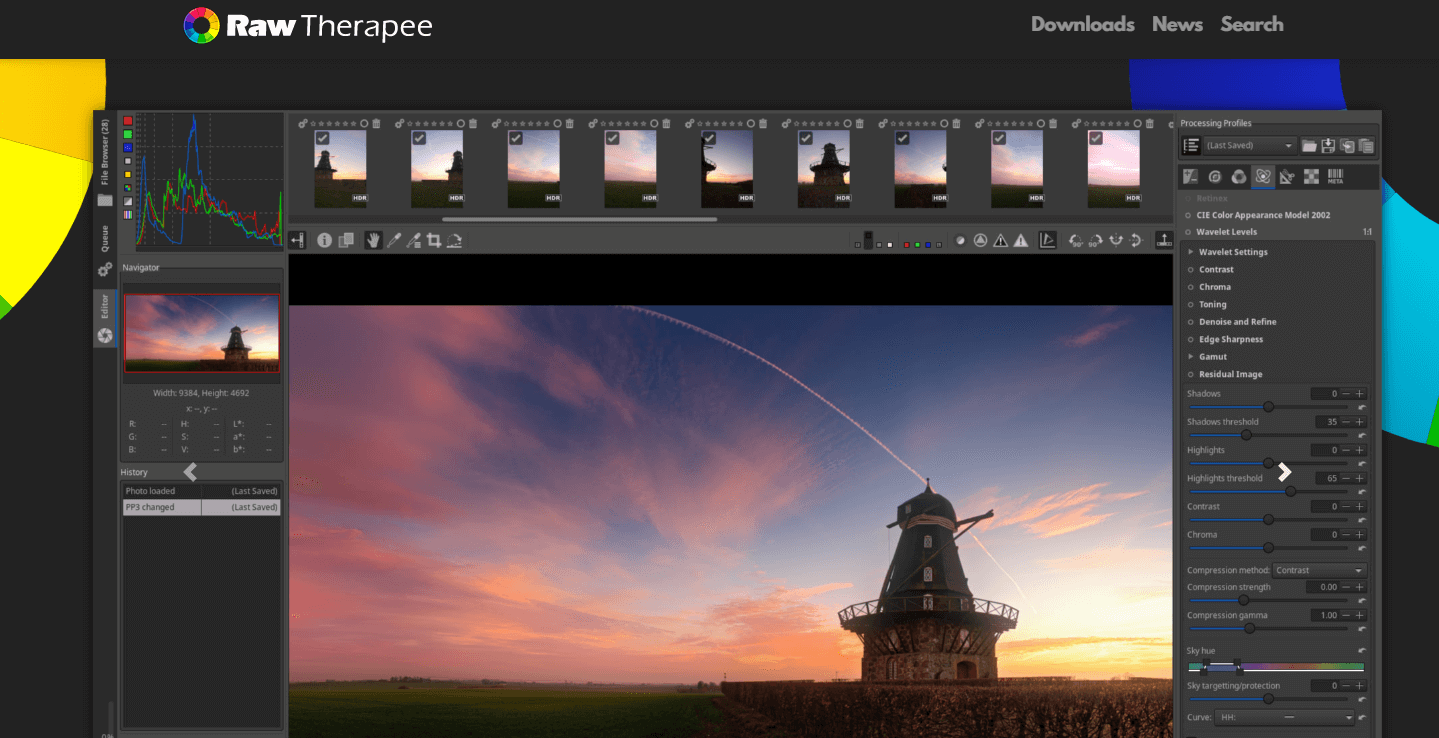Paste the processing profile from clipboard
Screen dimensions: 1439x738
(x=1366, y=146)
